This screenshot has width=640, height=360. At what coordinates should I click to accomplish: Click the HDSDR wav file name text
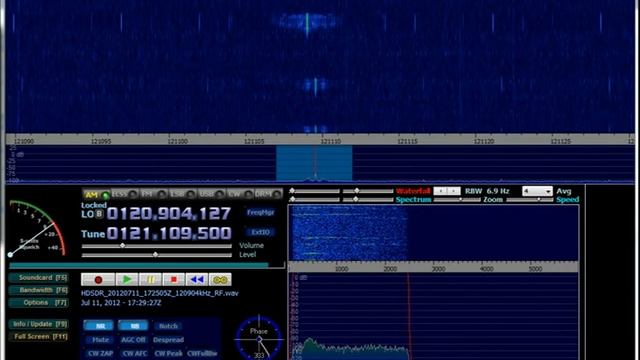coord(160,293)
